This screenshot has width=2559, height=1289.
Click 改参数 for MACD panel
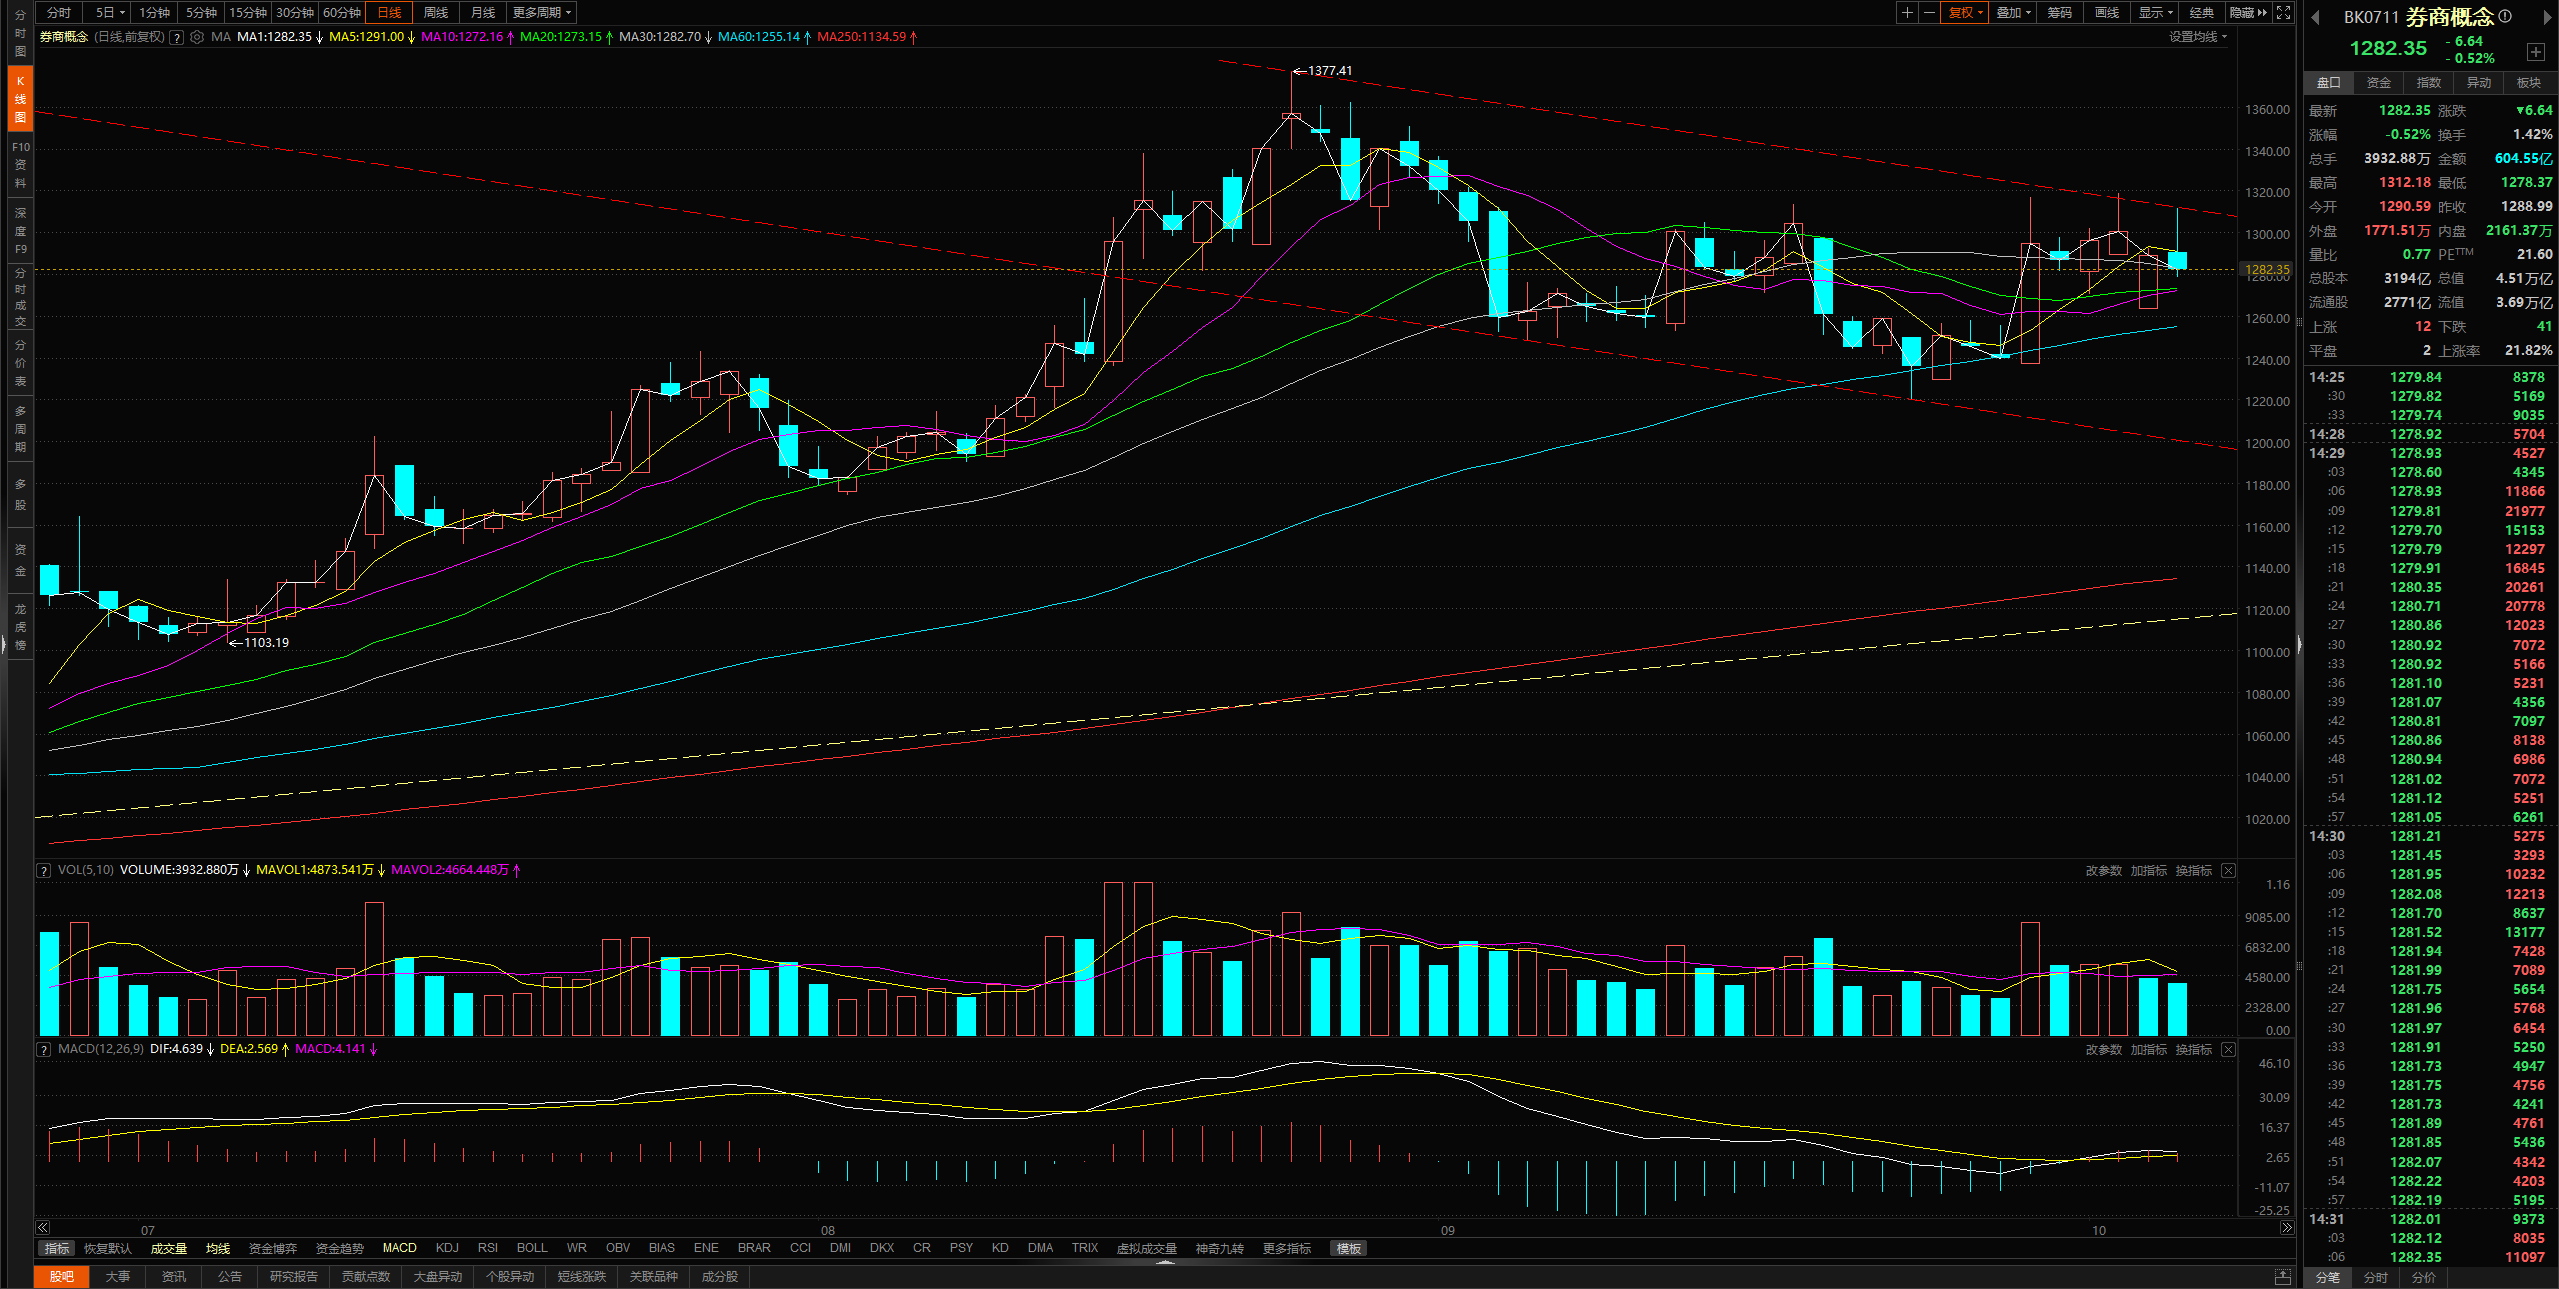coord(2103,1050)
